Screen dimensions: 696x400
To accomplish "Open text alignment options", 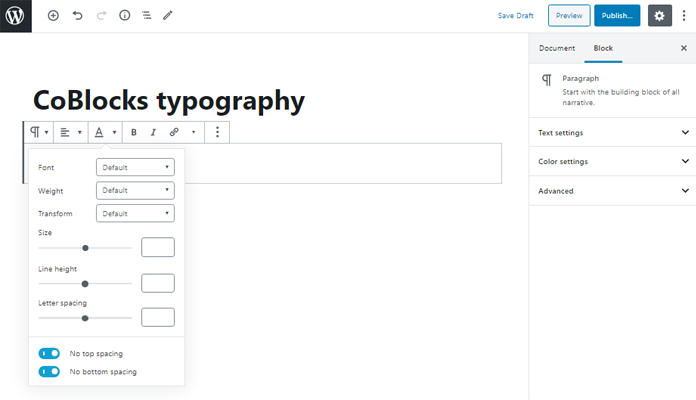I will click(x=71, y=132).
